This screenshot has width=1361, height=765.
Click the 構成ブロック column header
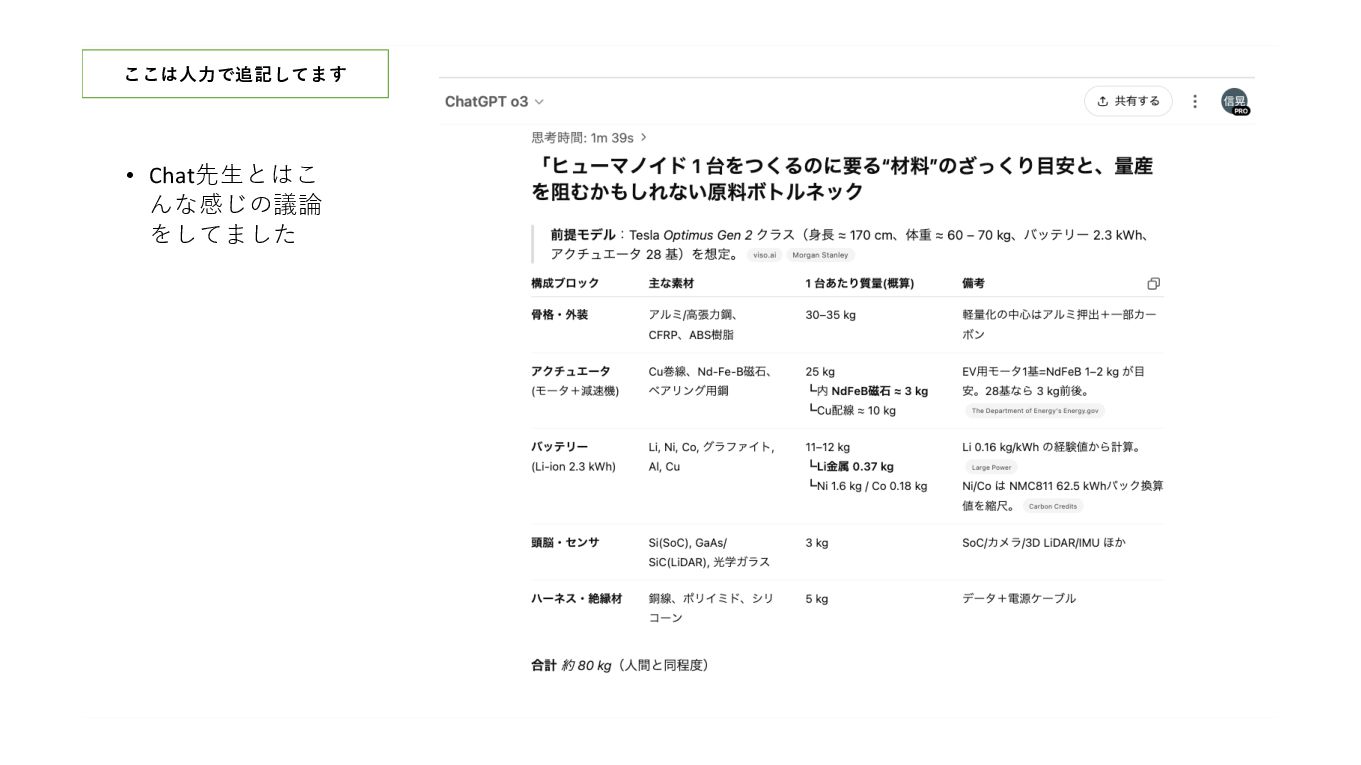pyautogui.click(x=565, y=284)
